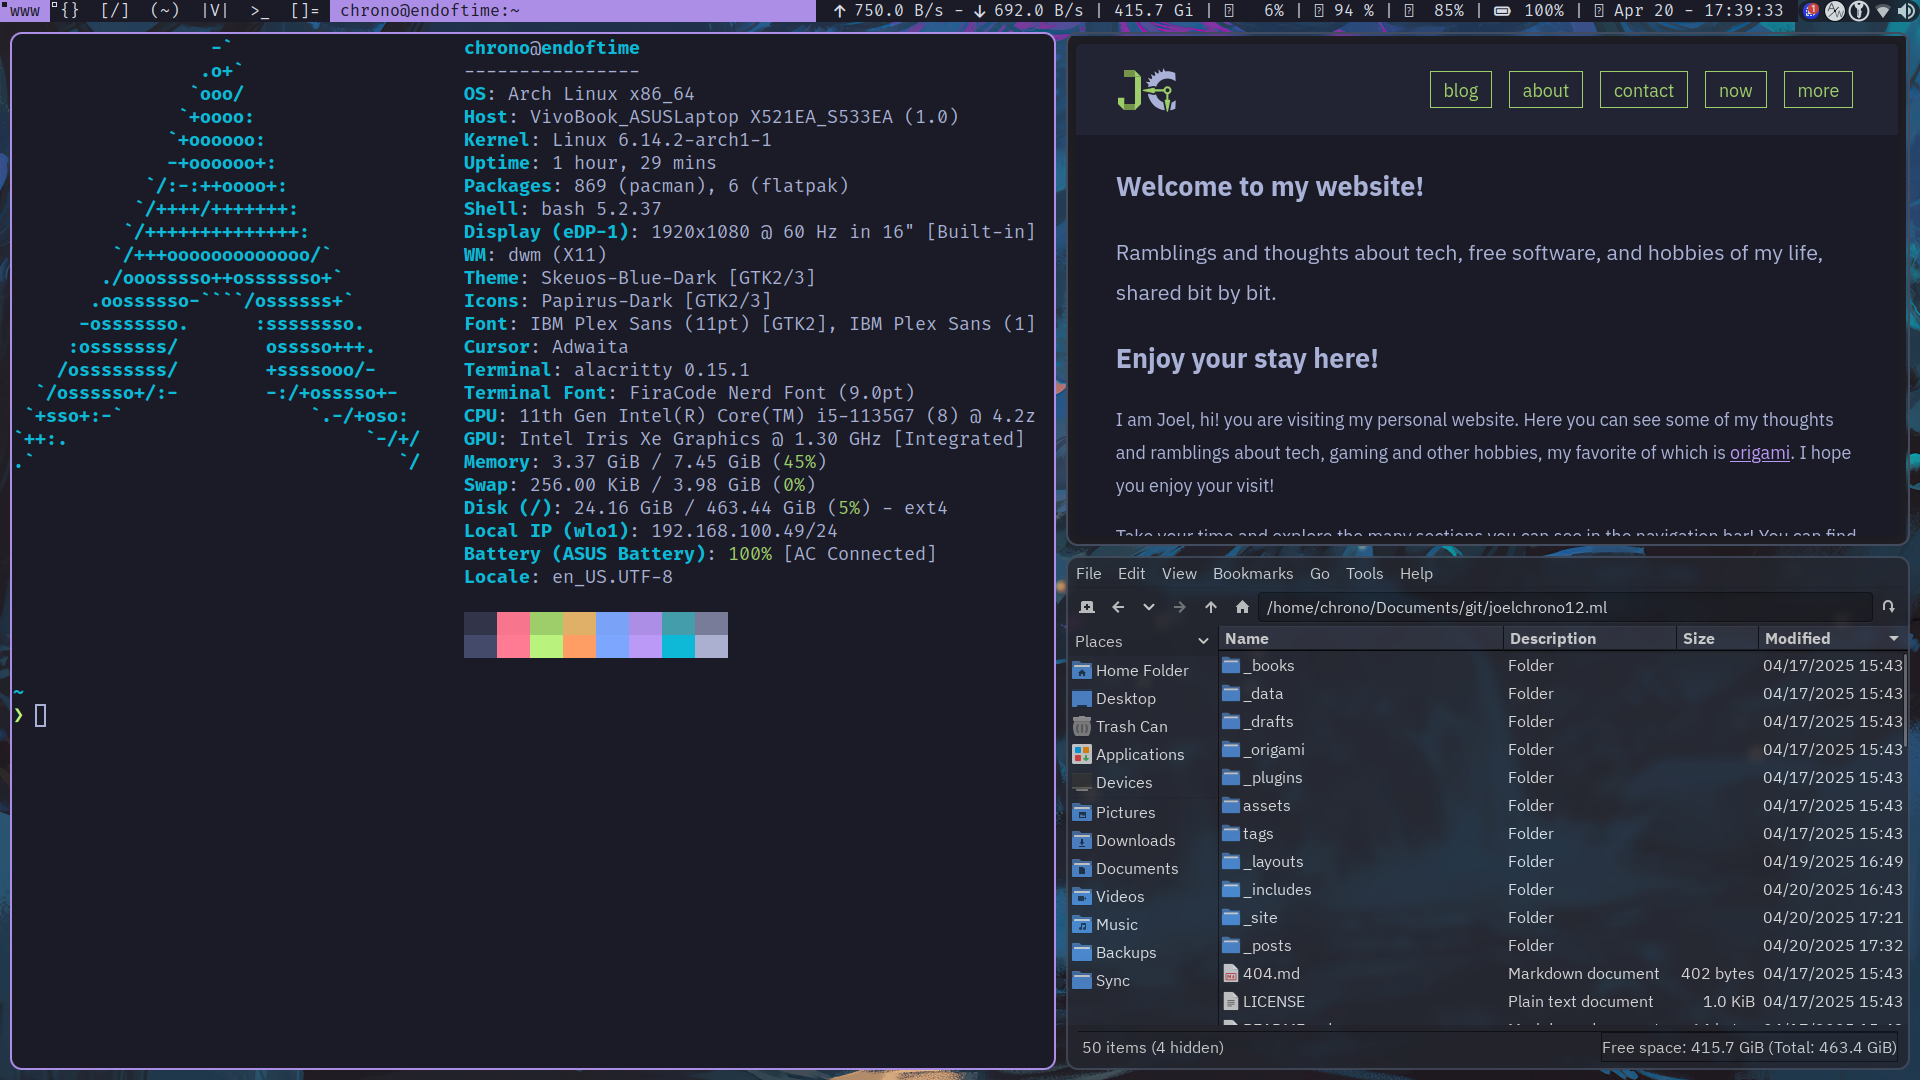Sort files by Name column header
The image size is (1920, 1080).
(x=1361, y=638)
